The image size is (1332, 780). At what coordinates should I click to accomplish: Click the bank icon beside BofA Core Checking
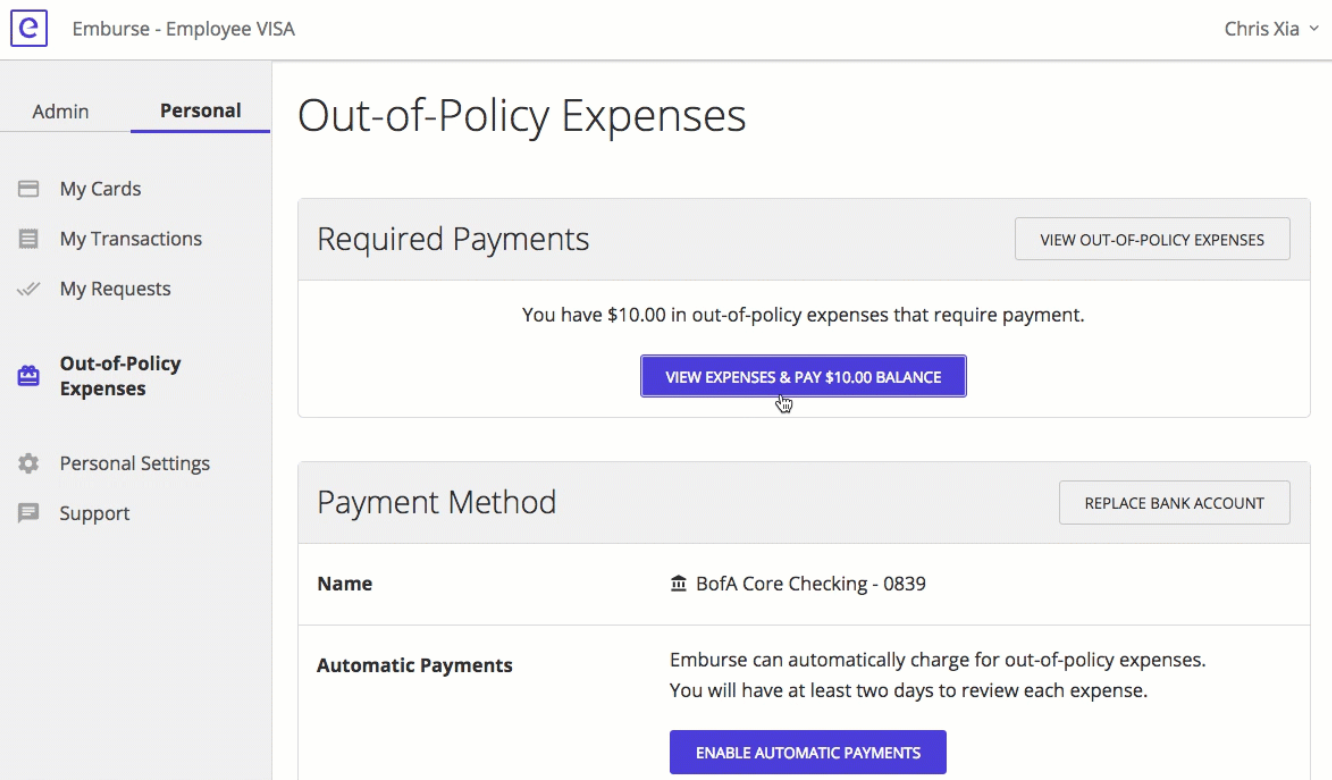679,583
